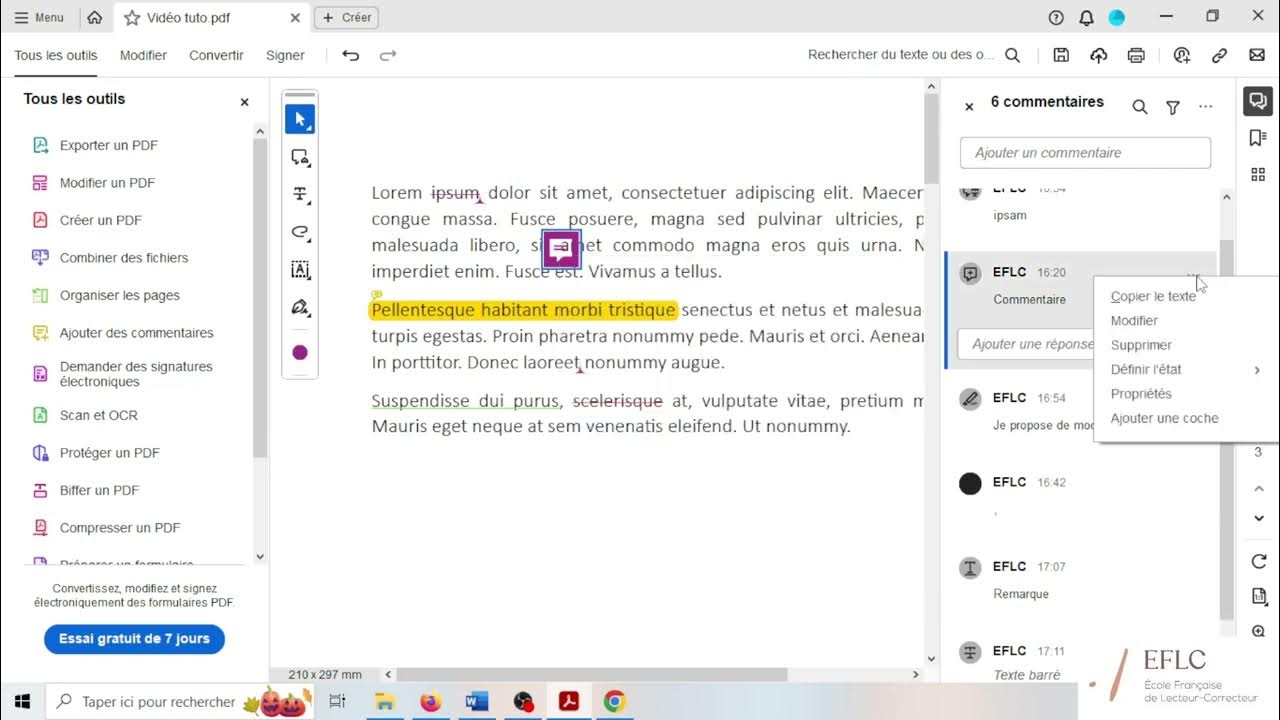Close the Tous les outils panel
The height and width of the screenshot is (720, 1280).
tap(244, 102)
